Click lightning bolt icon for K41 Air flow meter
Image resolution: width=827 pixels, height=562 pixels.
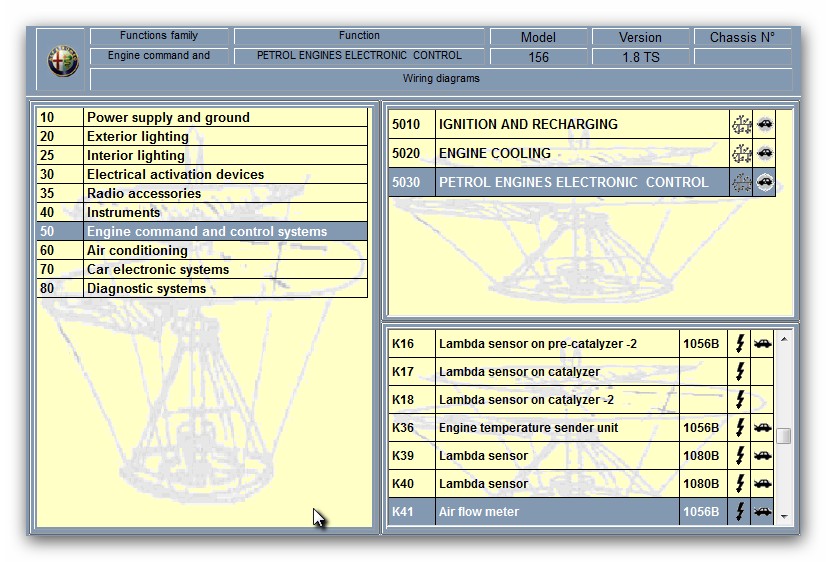tap(740, 512)
